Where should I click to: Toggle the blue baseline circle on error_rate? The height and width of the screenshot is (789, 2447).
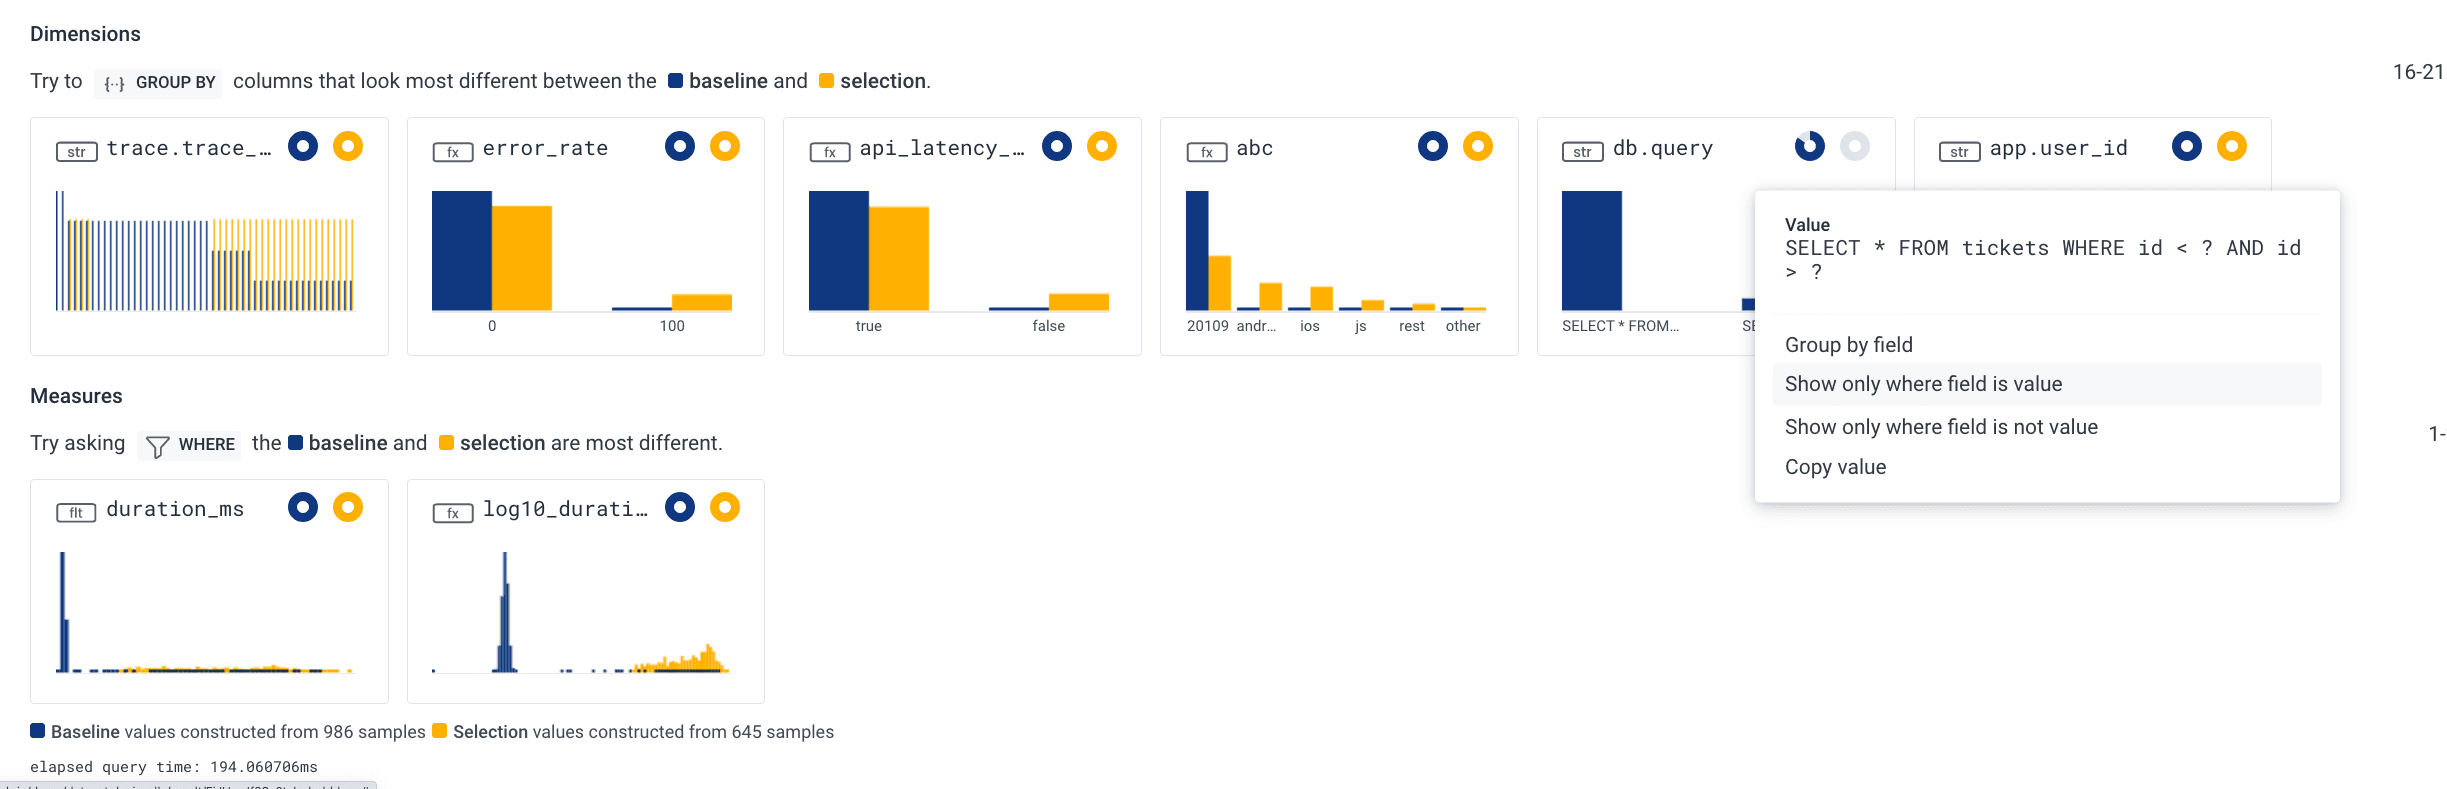click(680, 147)
